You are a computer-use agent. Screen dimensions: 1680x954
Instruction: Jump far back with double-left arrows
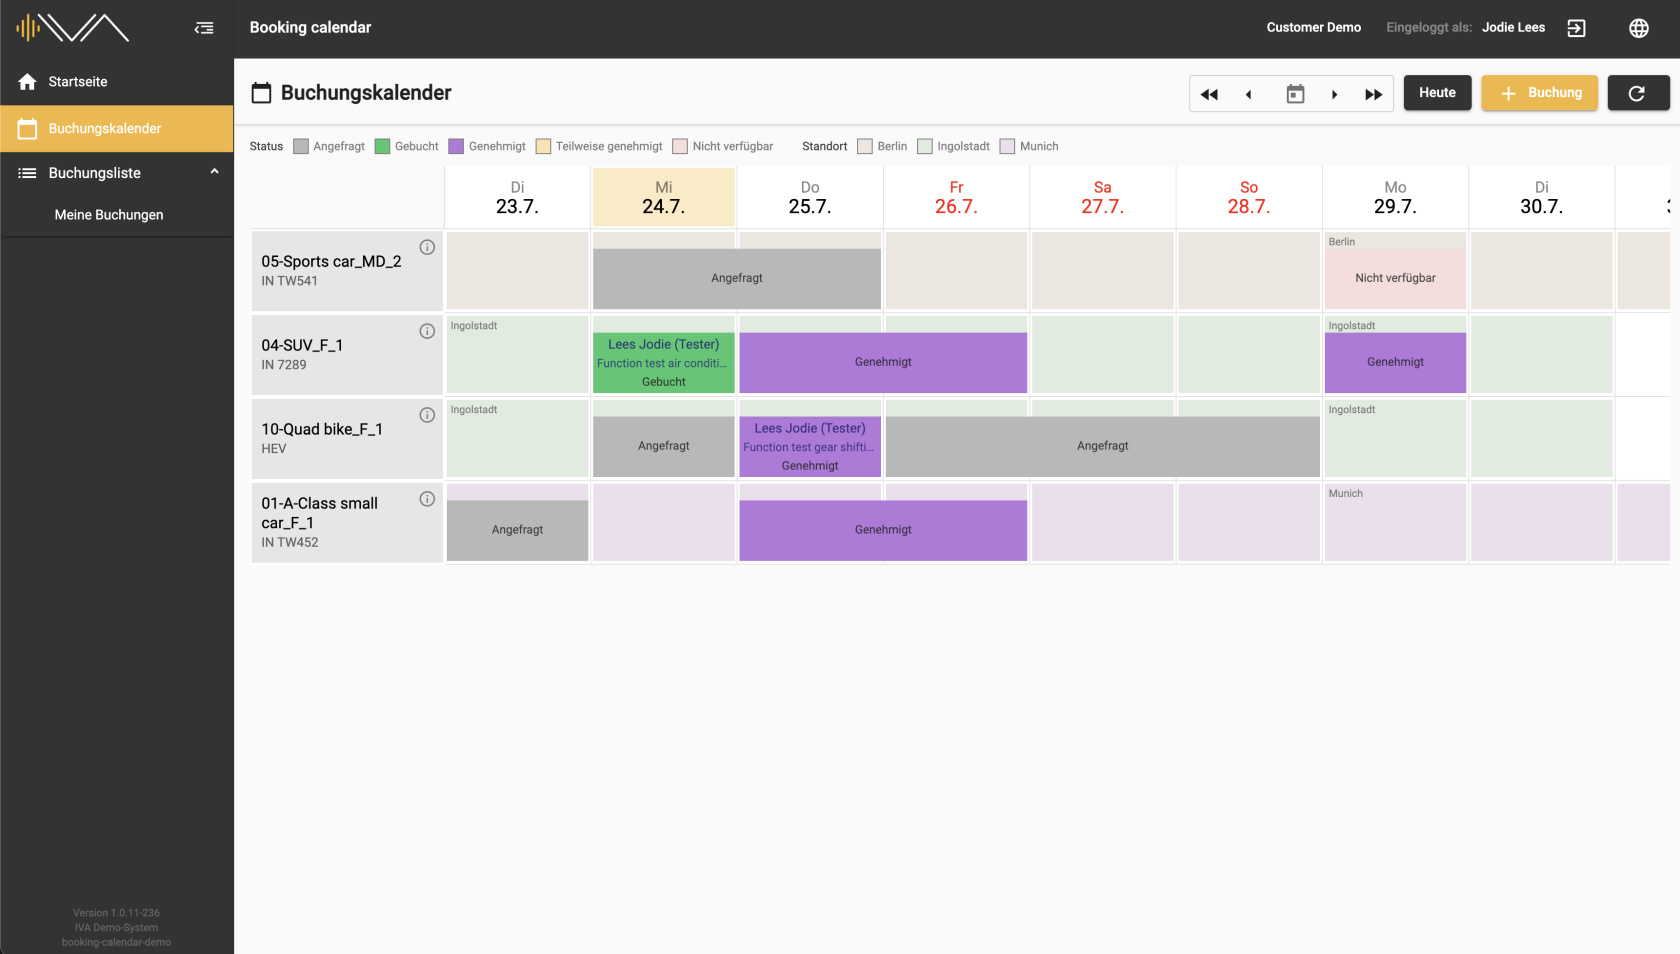[x=1209, y=94]
